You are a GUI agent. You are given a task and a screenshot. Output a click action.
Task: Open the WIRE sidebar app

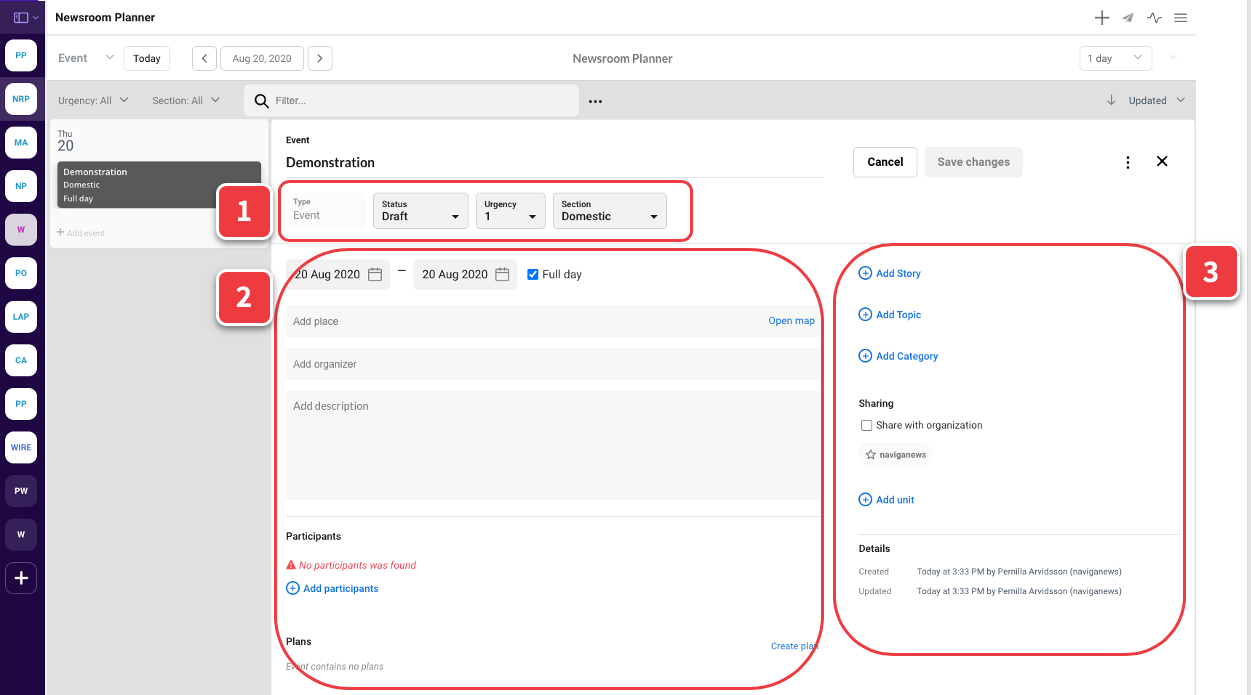(21, 447)
